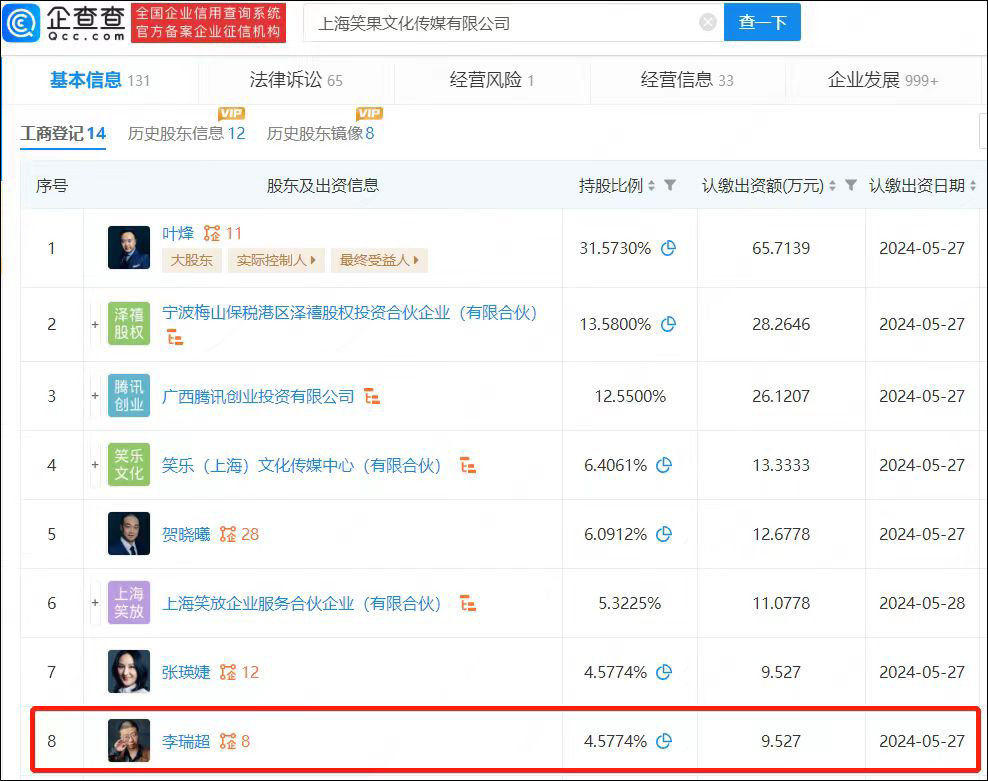This screenshot has height=781, width=988.
Task: Sort by 持股比例 column arrows
Action: [x=652, y=185]
